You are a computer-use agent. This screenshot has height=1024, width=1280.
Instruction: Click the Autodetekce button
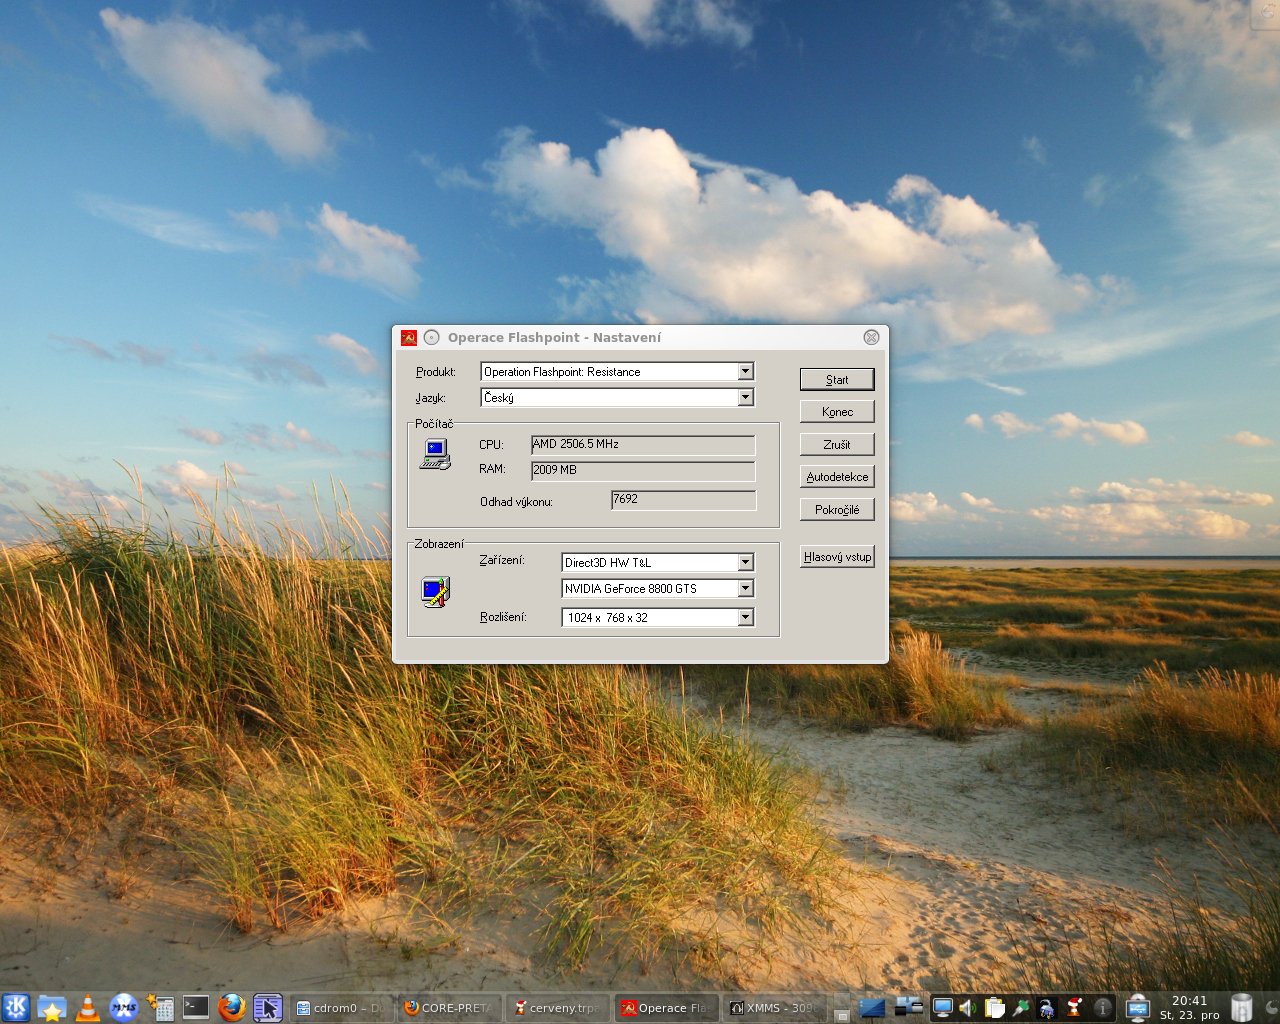[837, 477]
